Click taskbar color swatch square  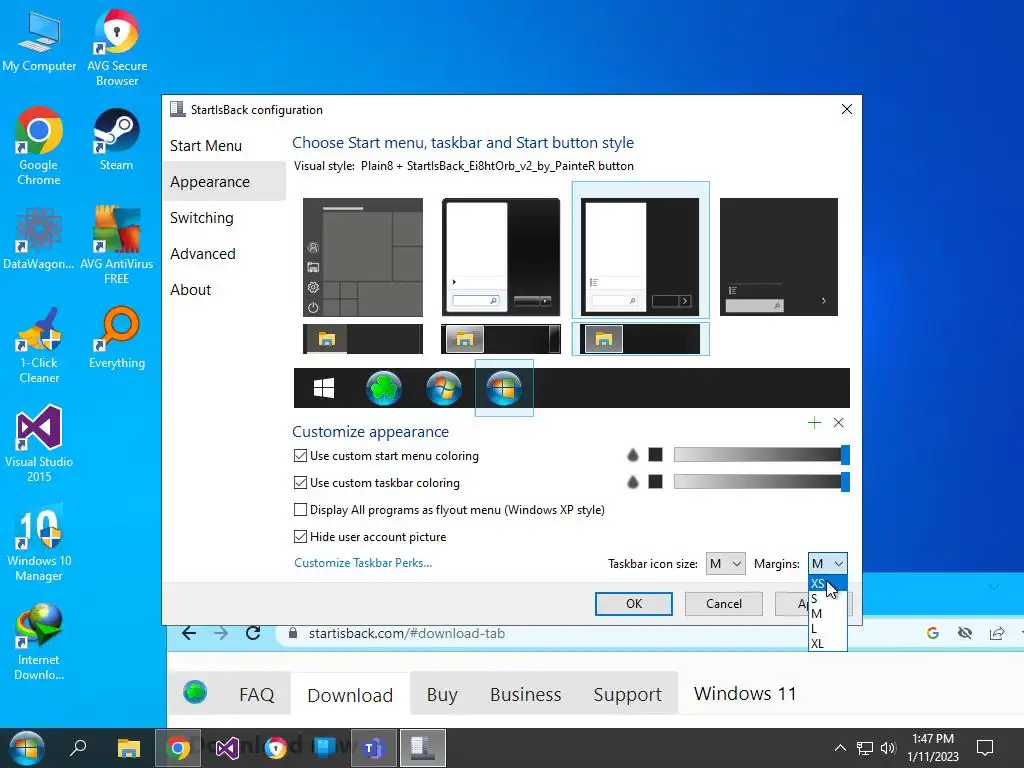[x=656, y=481]
